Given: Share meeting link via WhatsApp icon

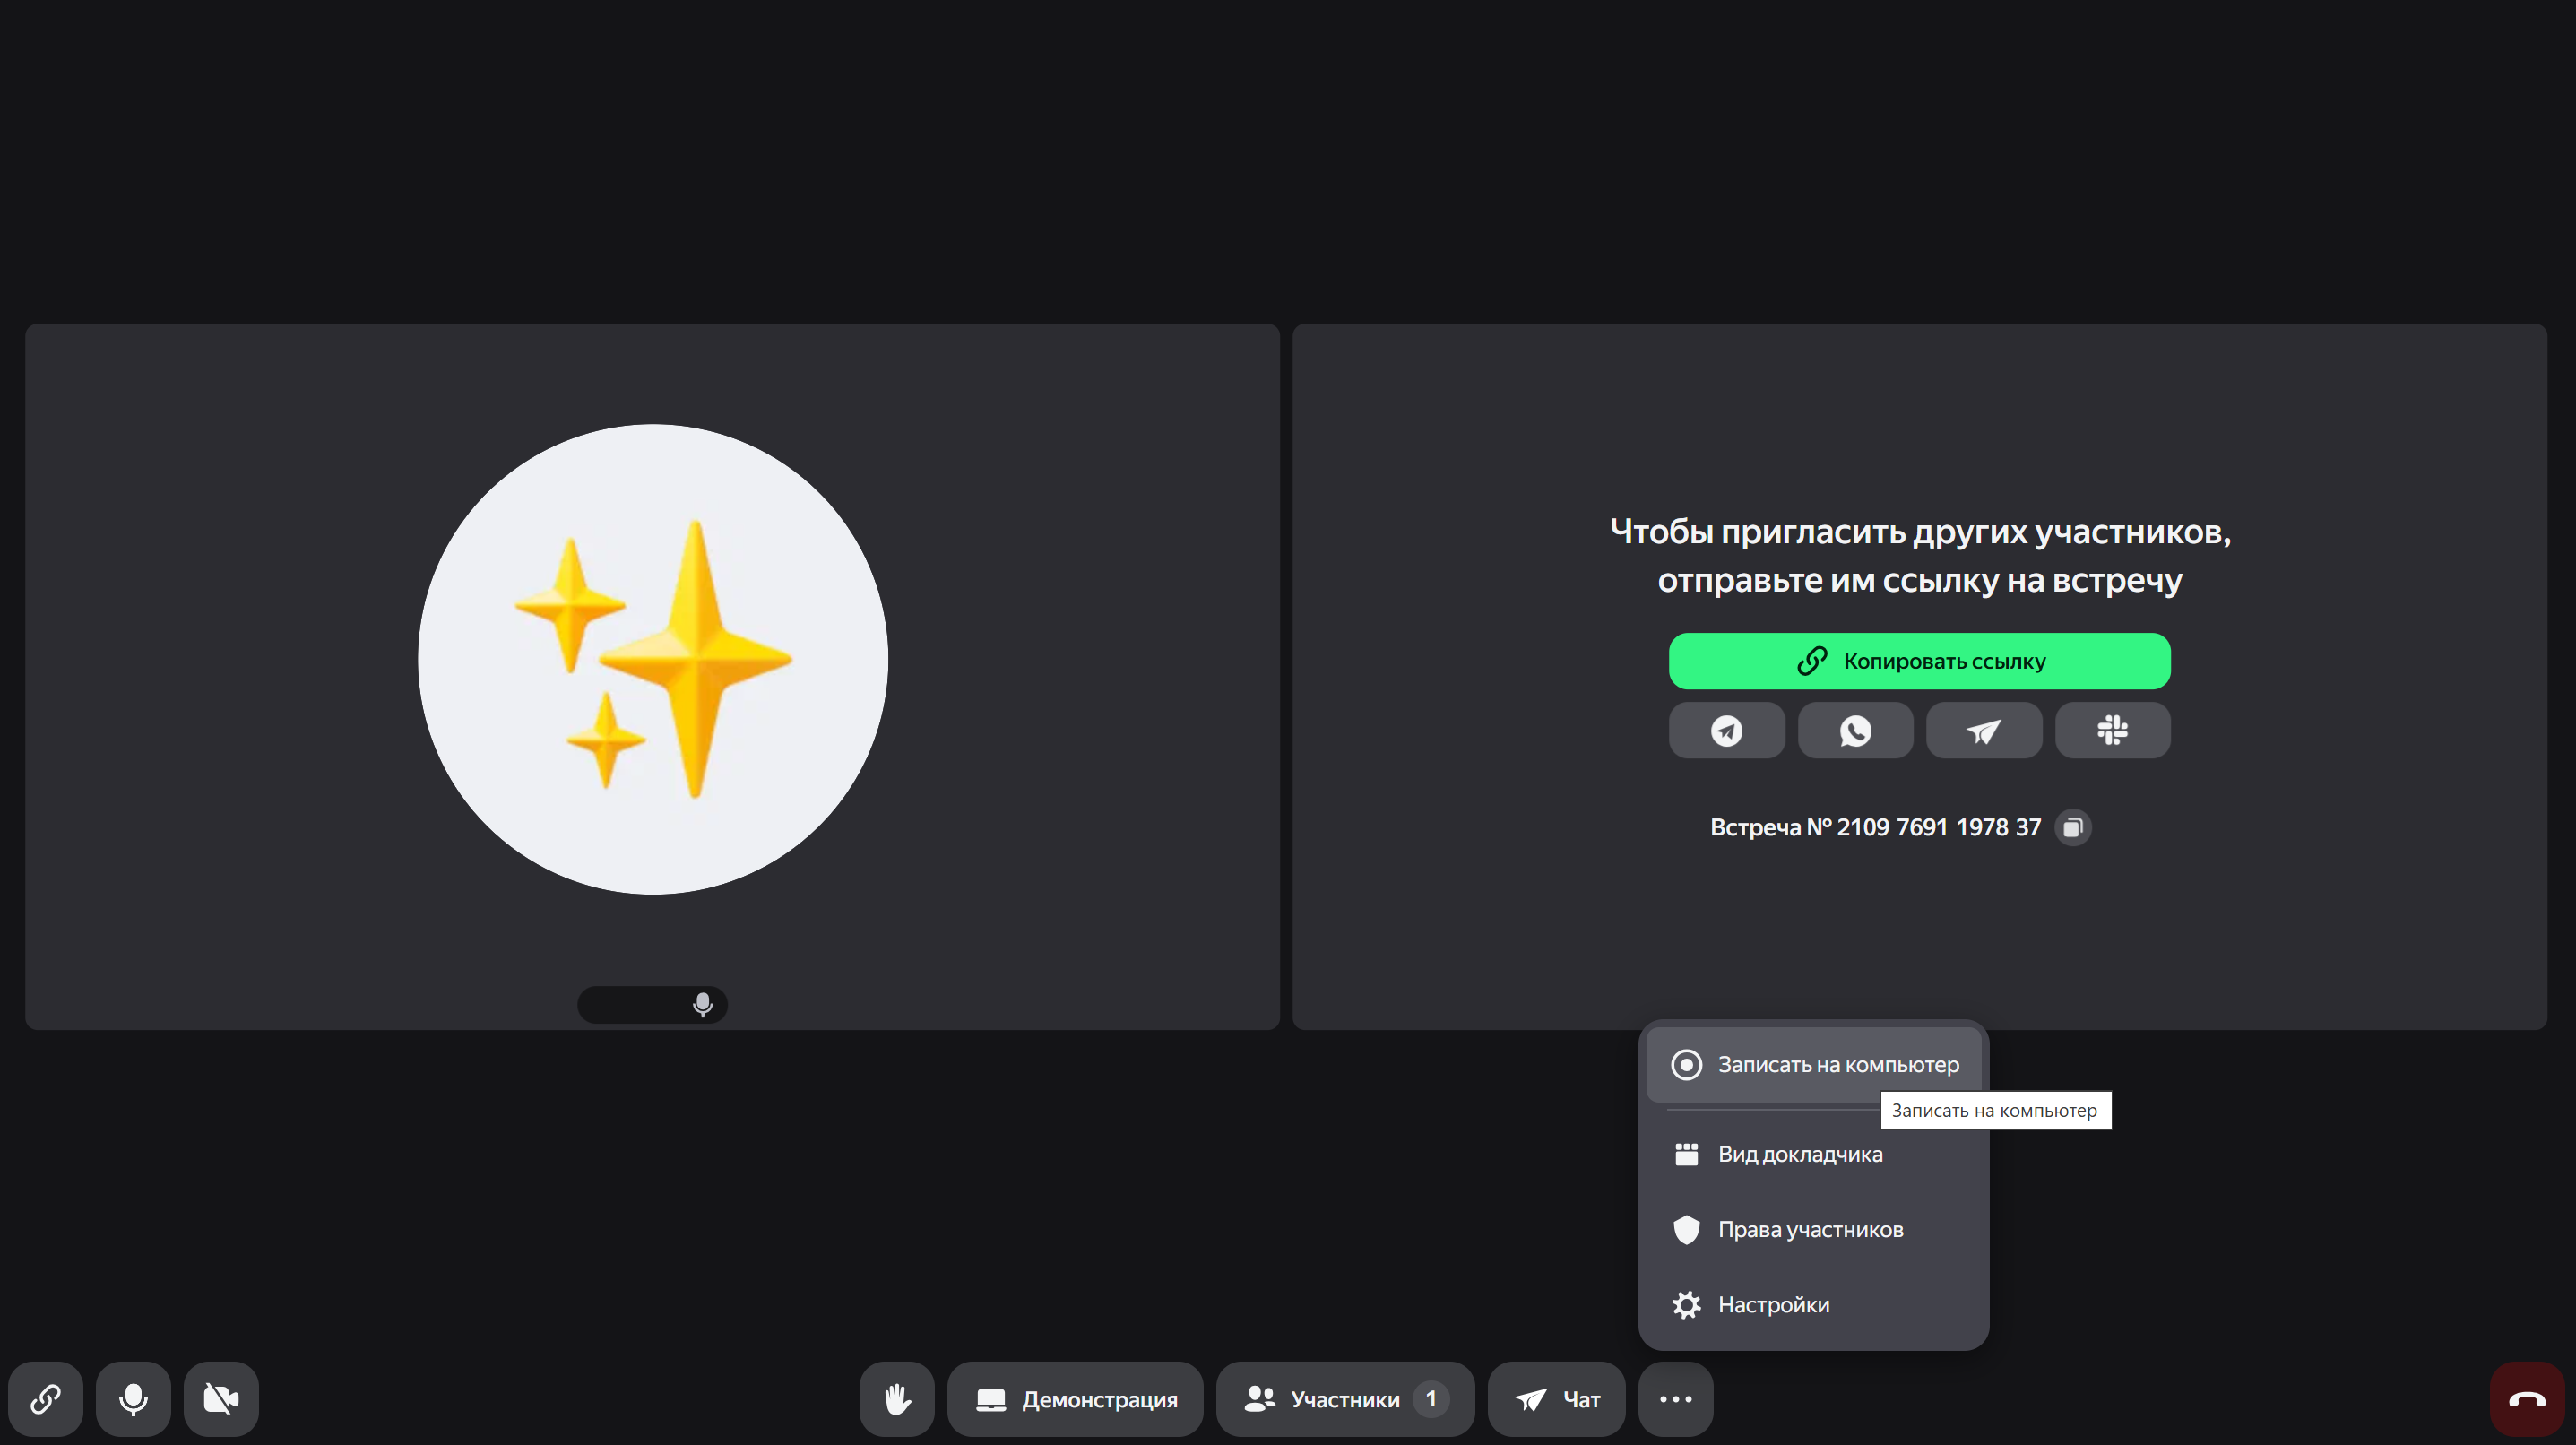Looking at the screenshot, I should (1855, 730).
